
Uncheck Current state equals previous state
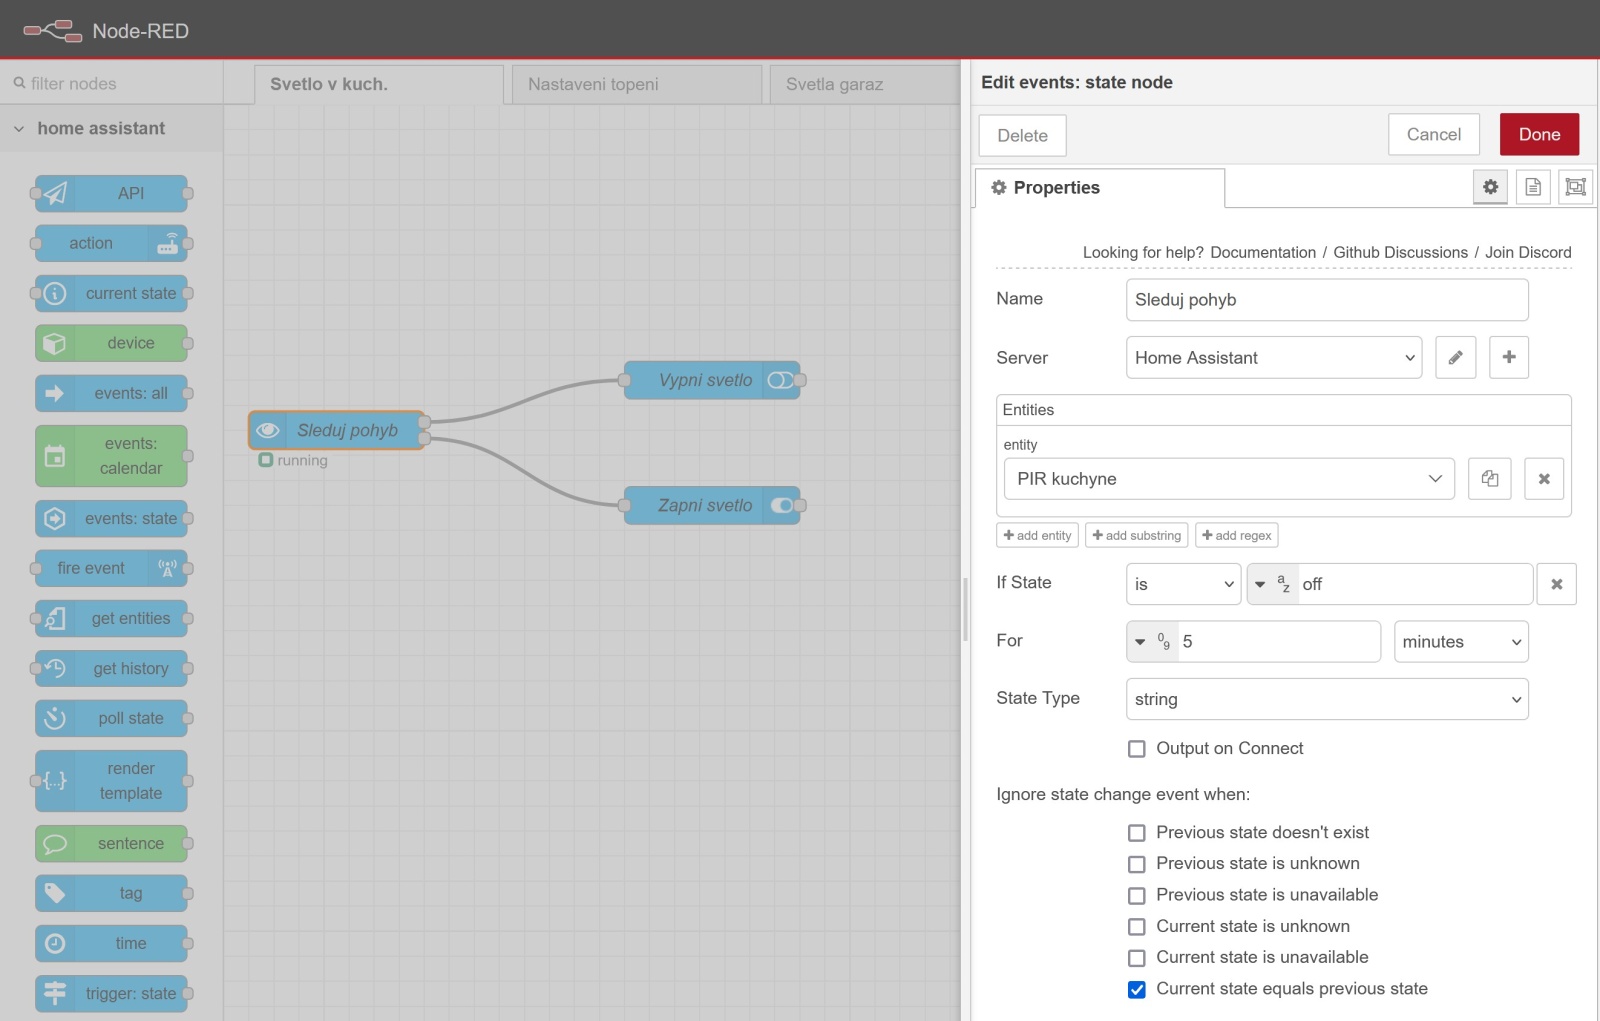coord(1136,989)
